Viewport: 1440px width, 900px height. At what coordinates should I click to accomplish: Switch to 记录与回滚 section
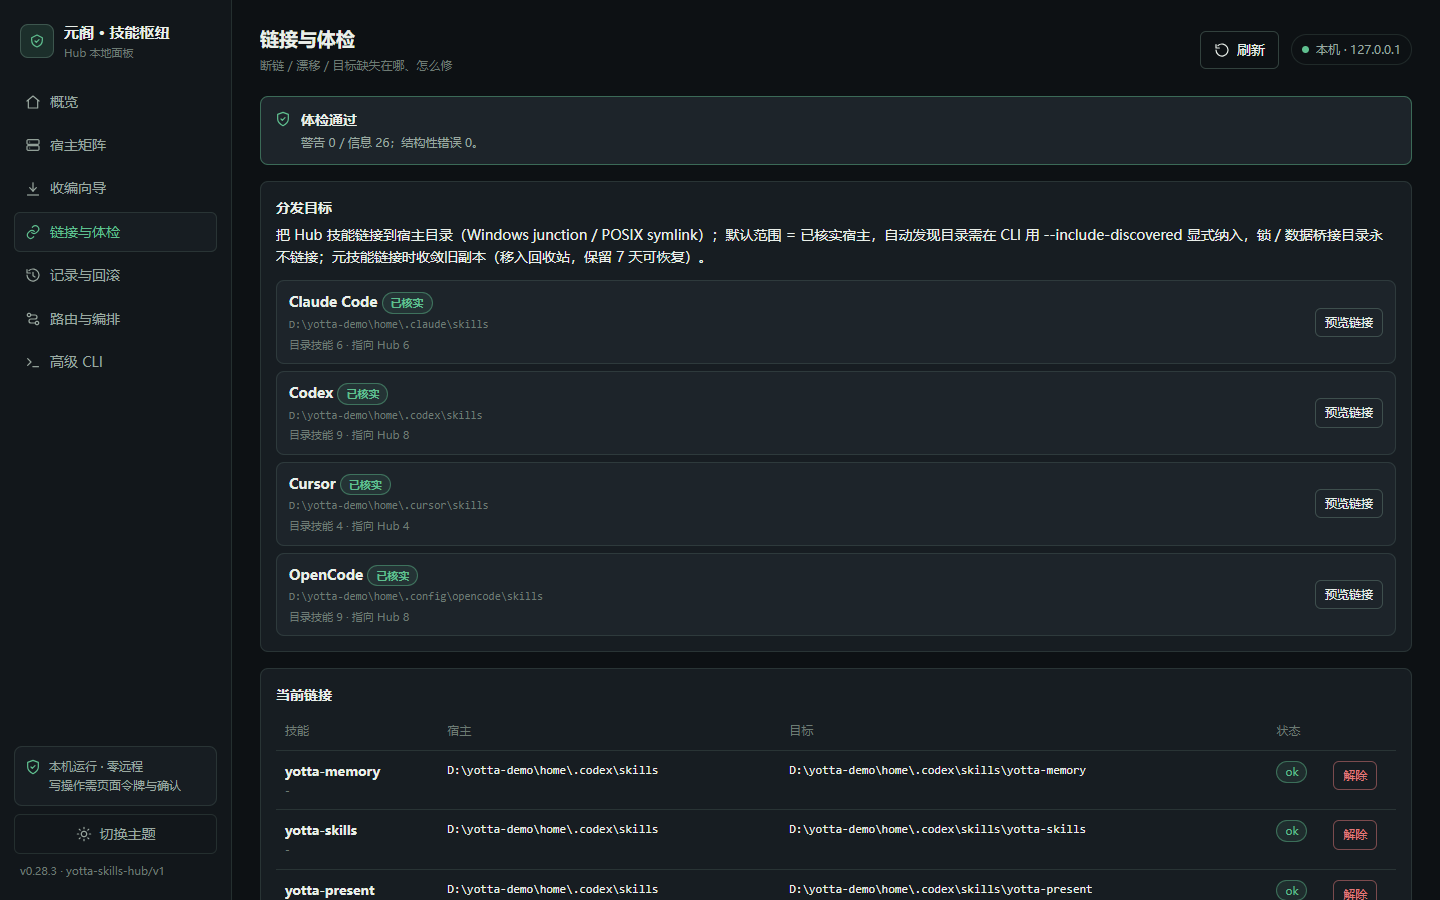point(115,275)
